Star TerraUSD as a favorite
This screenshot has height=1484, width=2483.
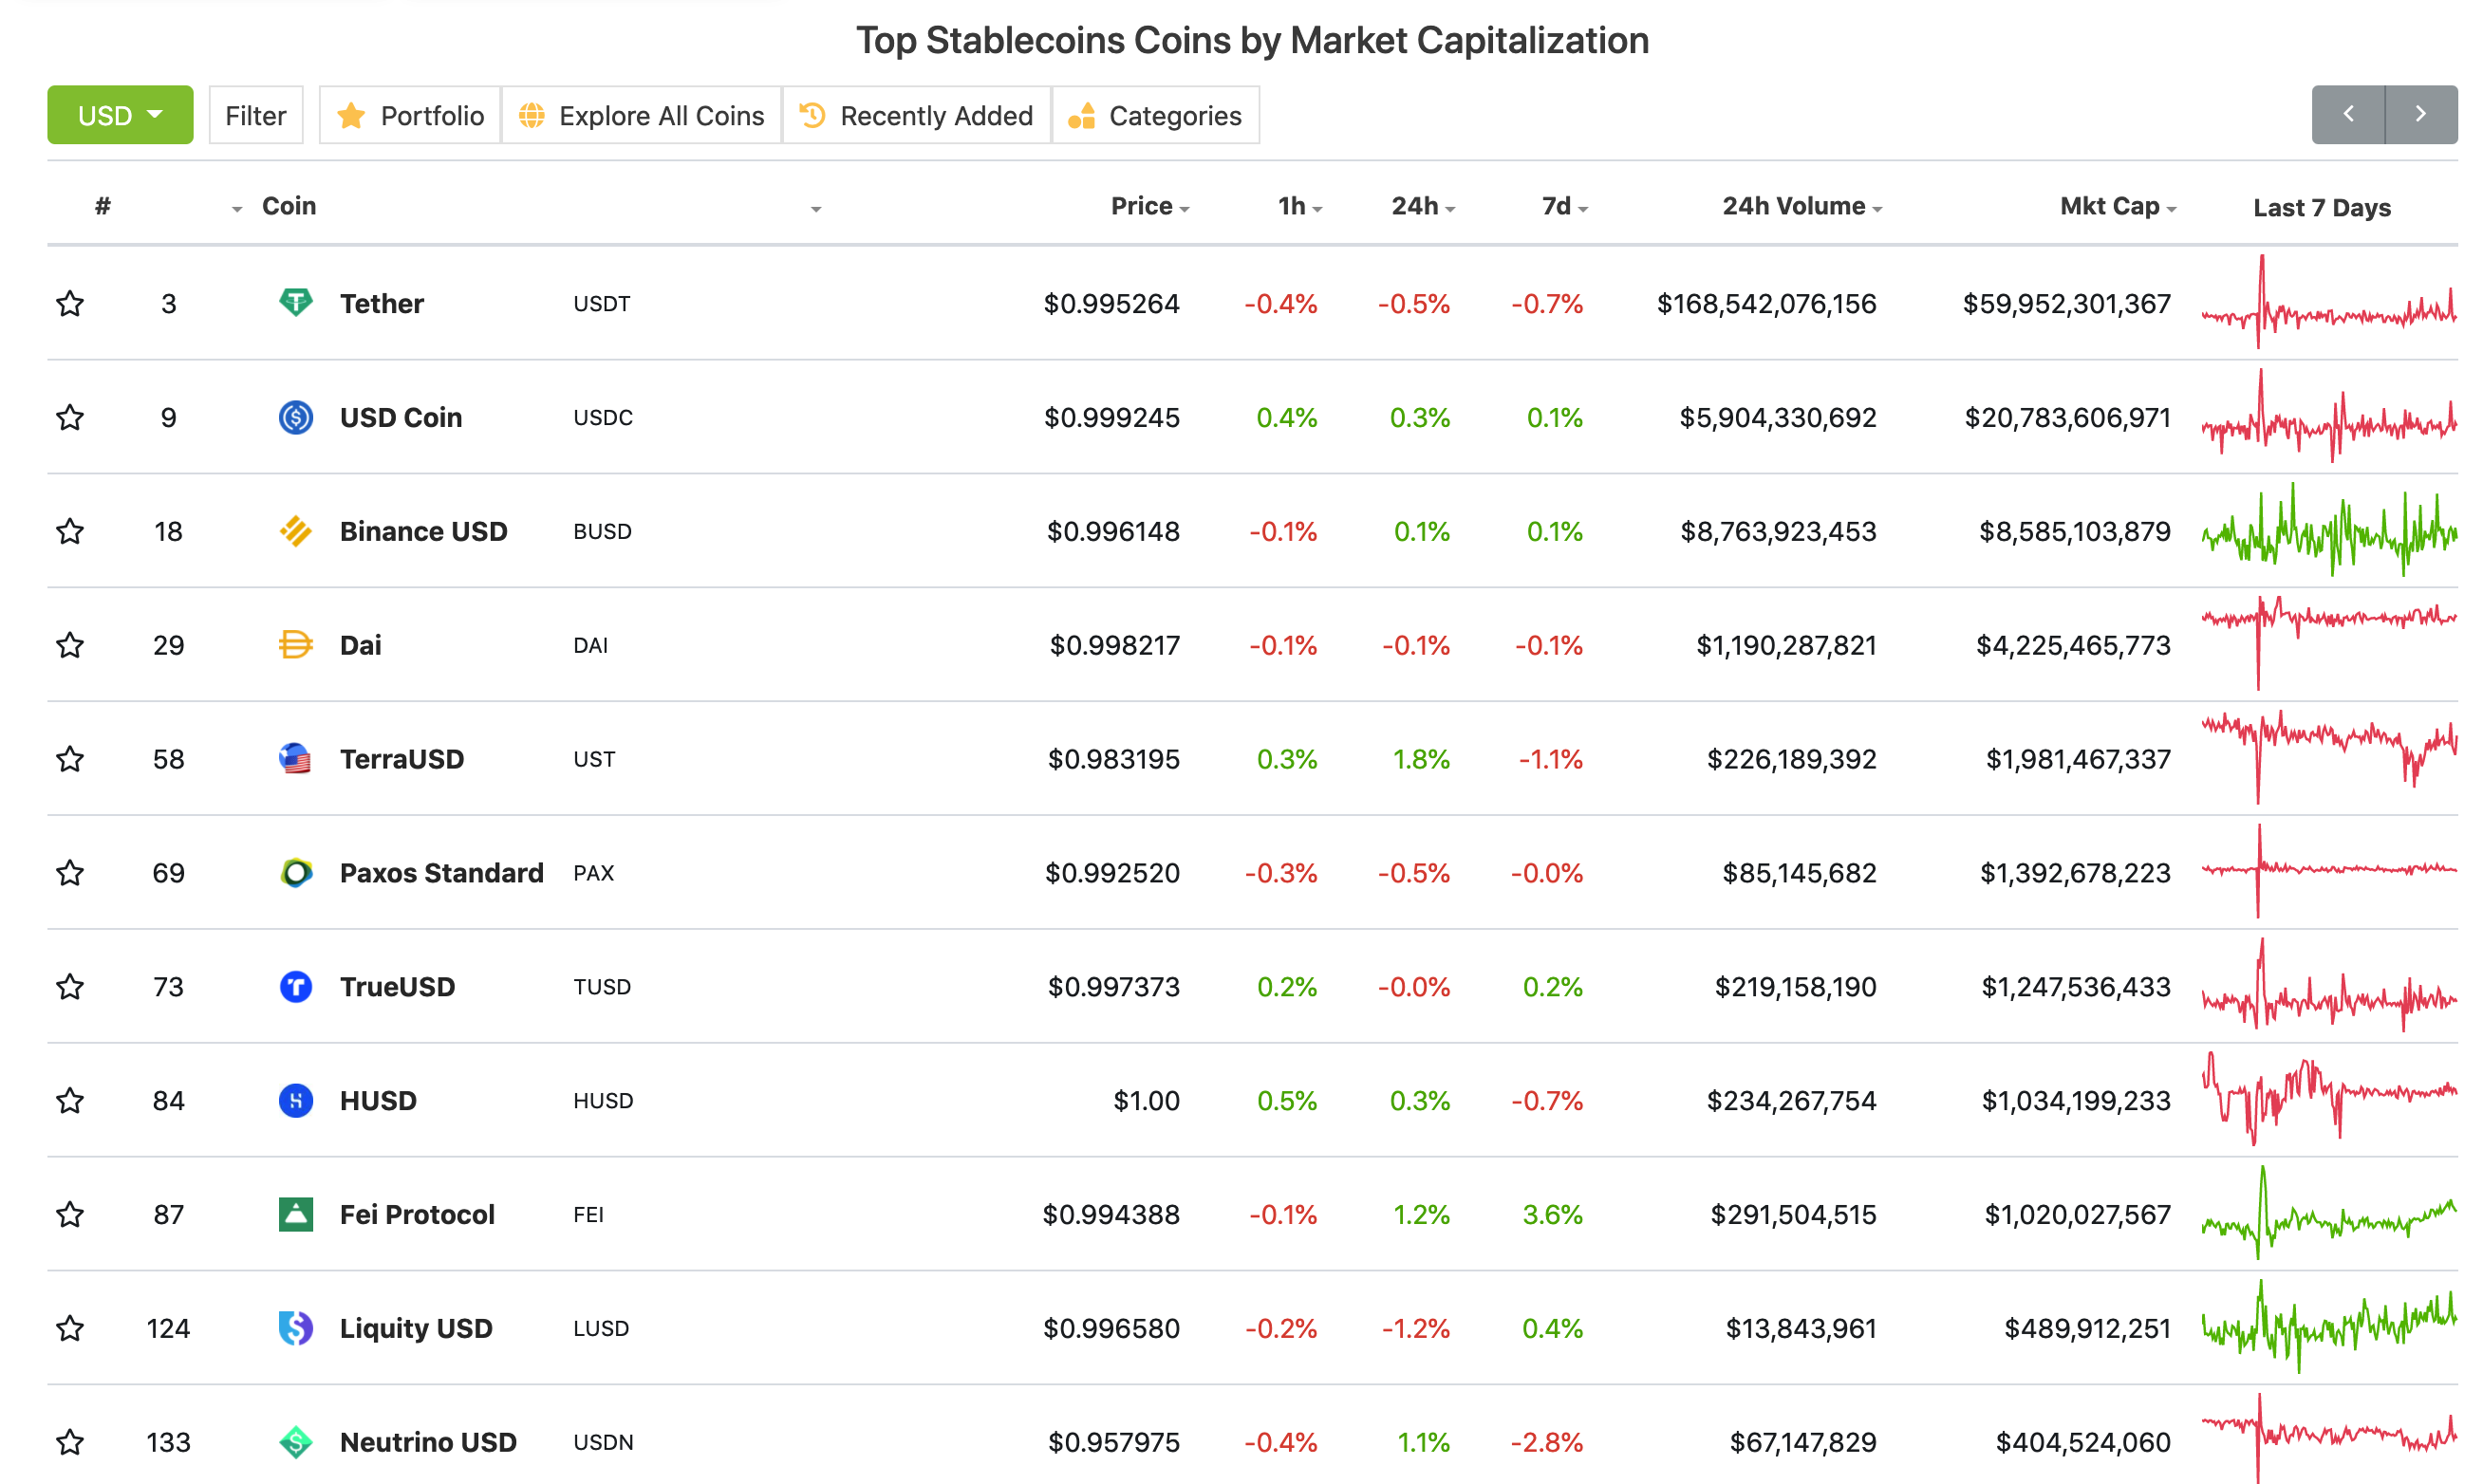70,759
